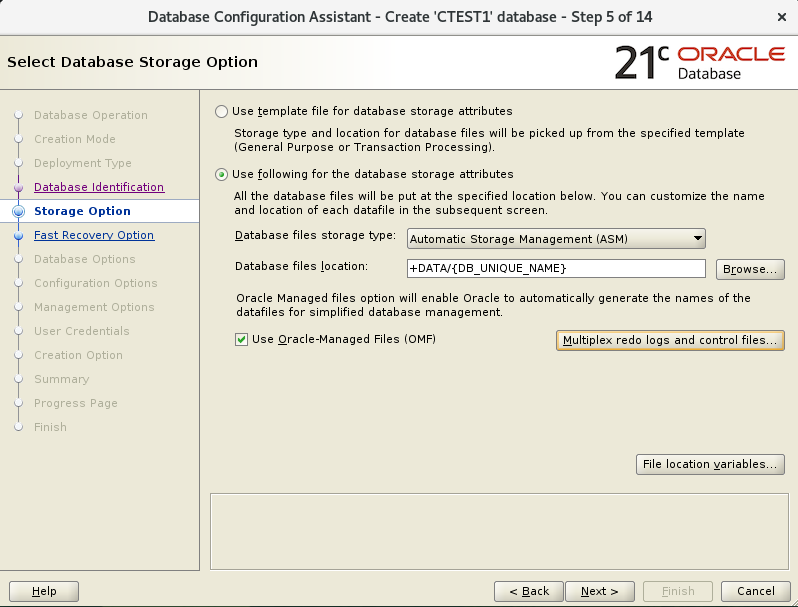The image size is (798, 607).
Task: Click the Deployment Type step label
Action: tap(82, 163)
